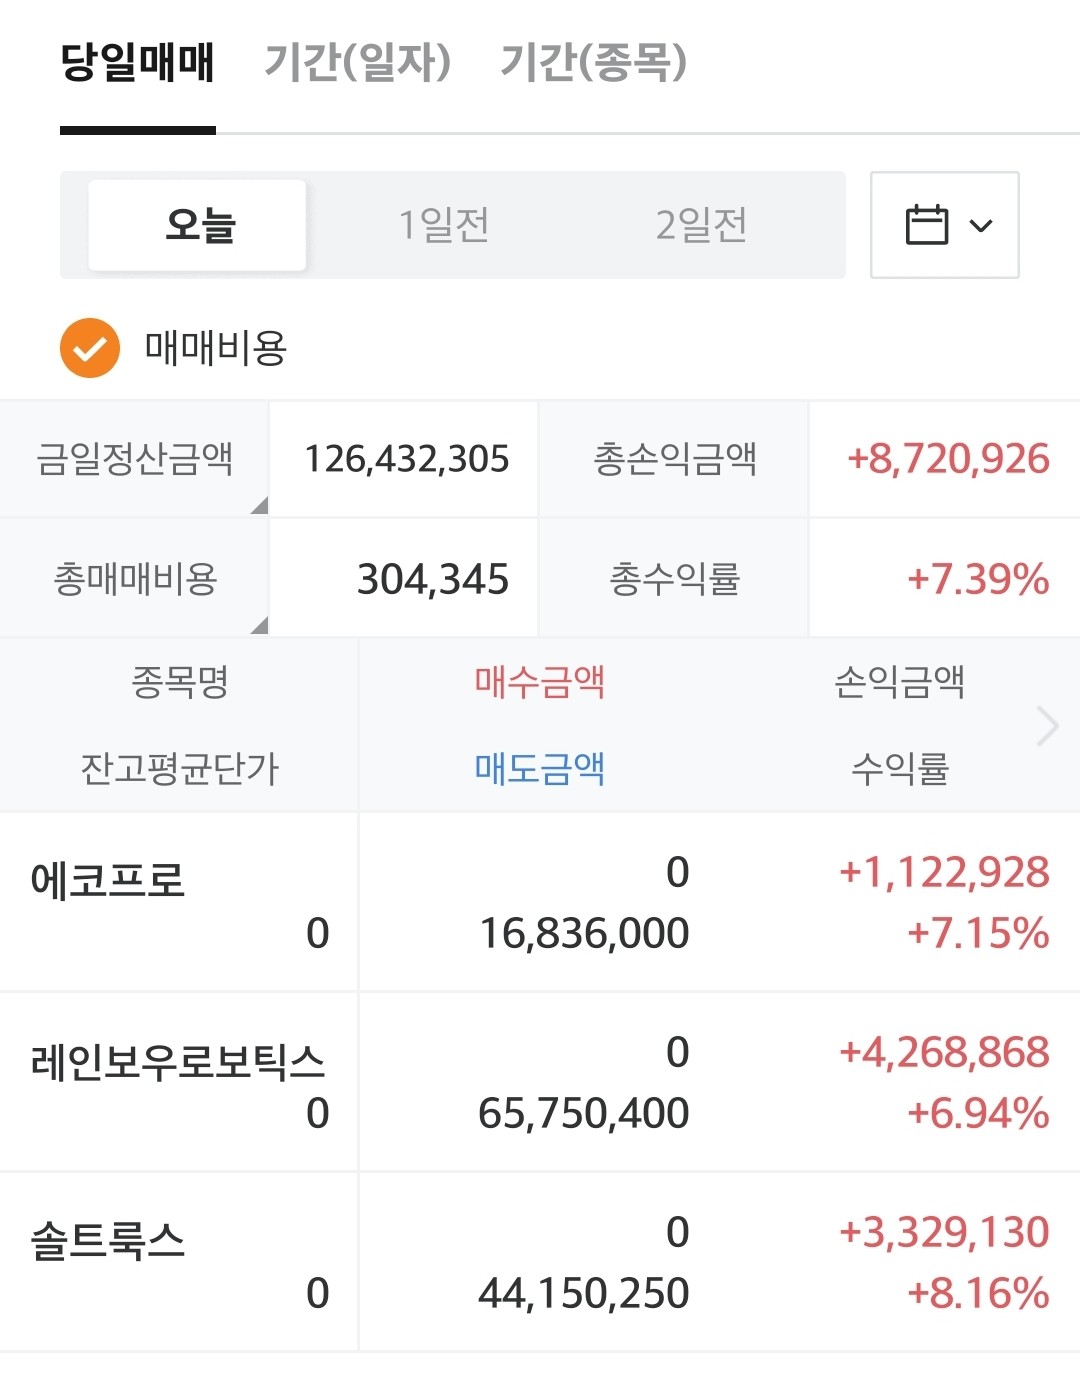Select the 오늘 date option
The image size is (1080, 1378).
pos(198,225)
